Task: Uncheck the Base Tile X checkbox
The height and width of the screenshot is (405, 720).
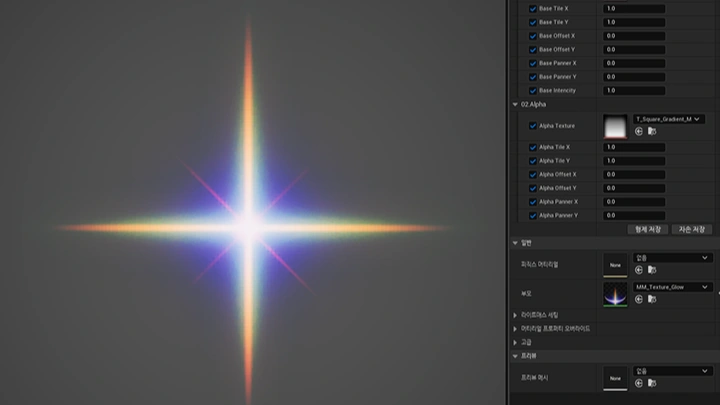Action: [x=532, y=8]
